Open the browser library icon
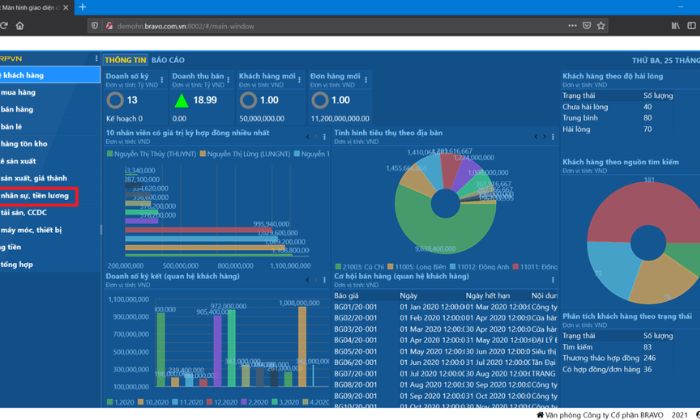This screenshot has width=700, height=420. [675, 26]
